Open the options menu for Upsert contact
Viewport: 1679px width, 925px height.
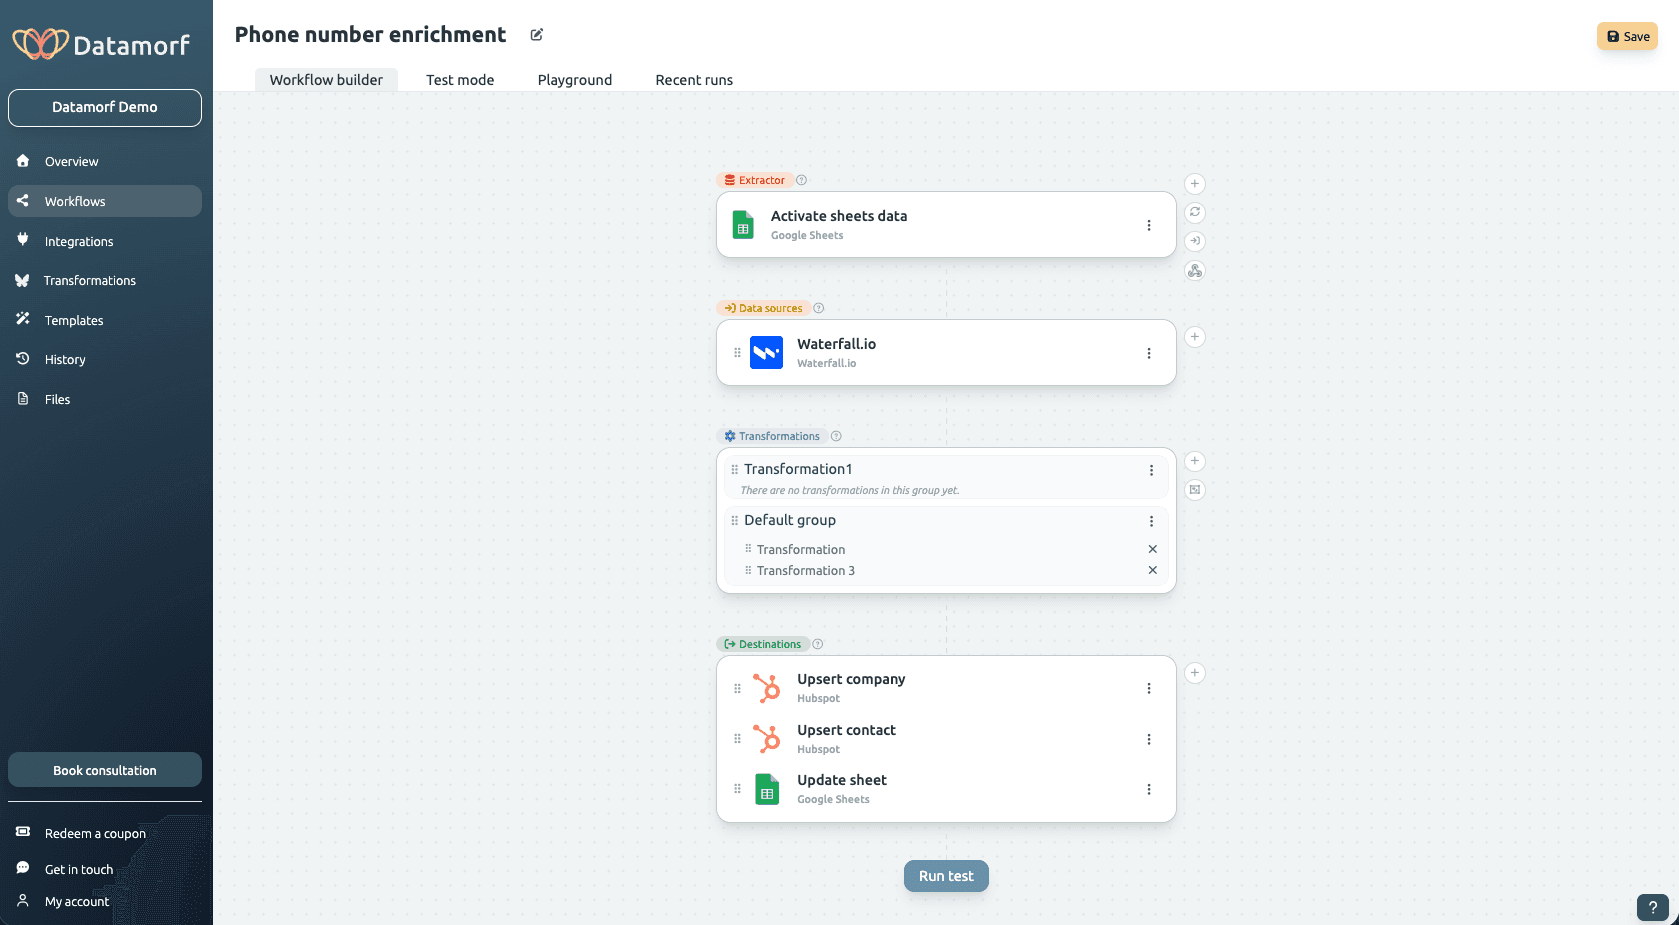tap(1149, 739)
